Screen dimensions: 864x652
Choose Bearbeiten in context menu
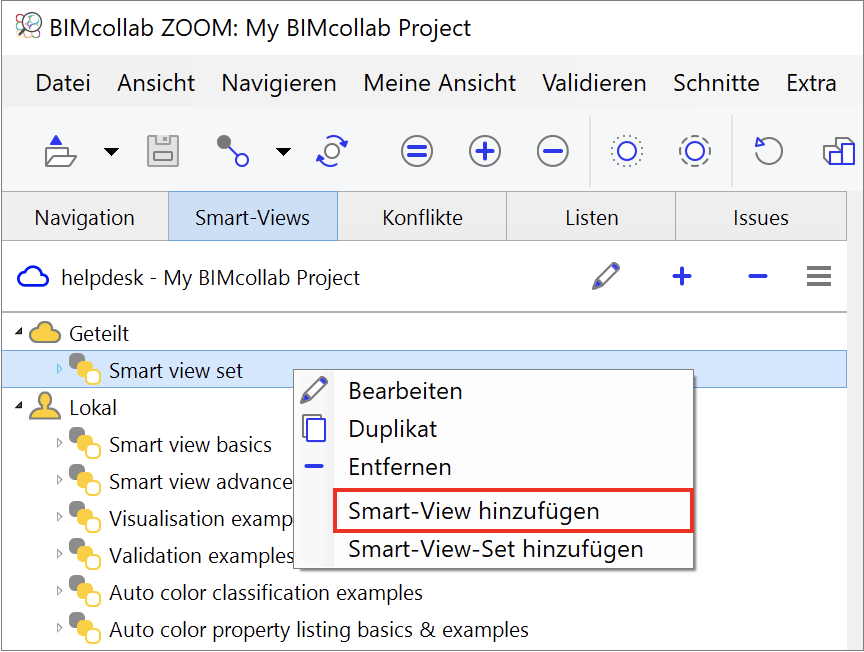[493, 391]
